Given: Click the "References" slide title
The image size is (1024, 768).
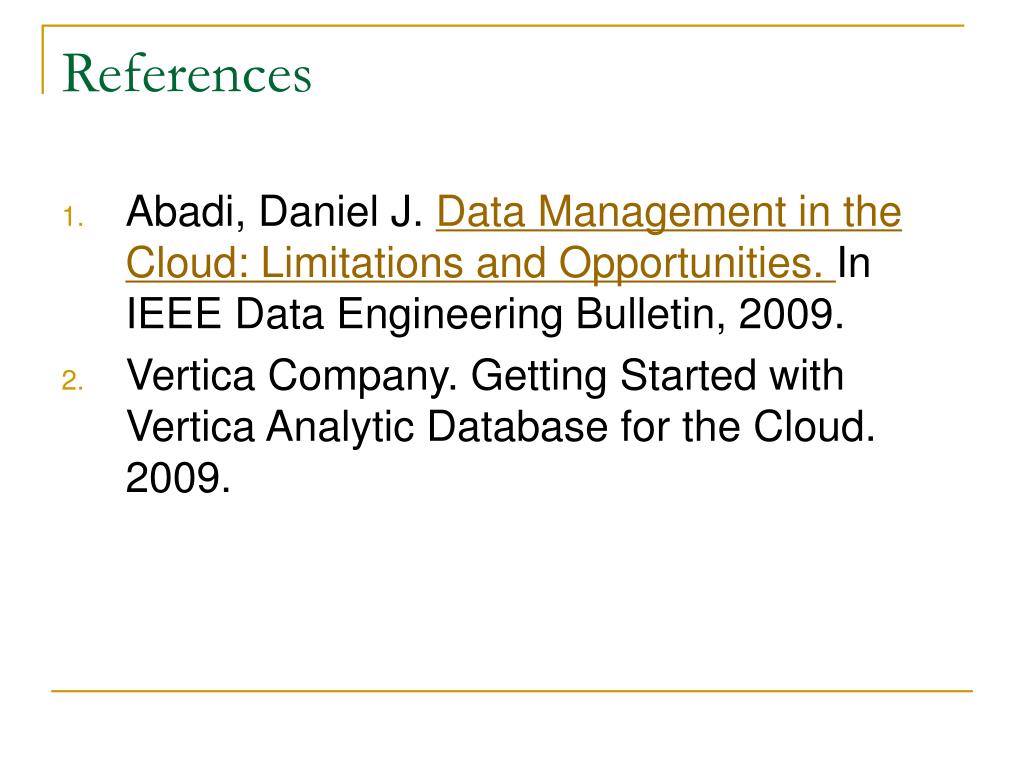Looking at the screenshot, I should [x=187, y=74].
